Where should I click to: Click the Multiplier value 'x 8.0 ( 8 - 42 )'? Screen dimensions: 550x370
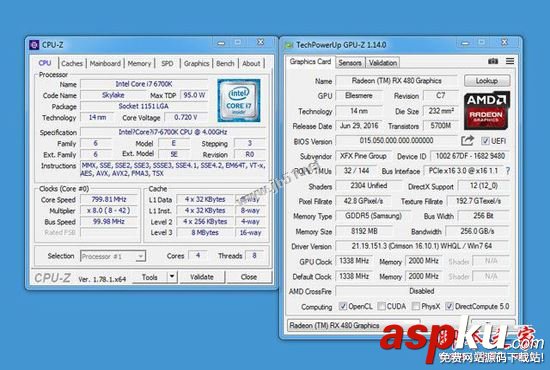pyautogui.click(x=109, y=211)
